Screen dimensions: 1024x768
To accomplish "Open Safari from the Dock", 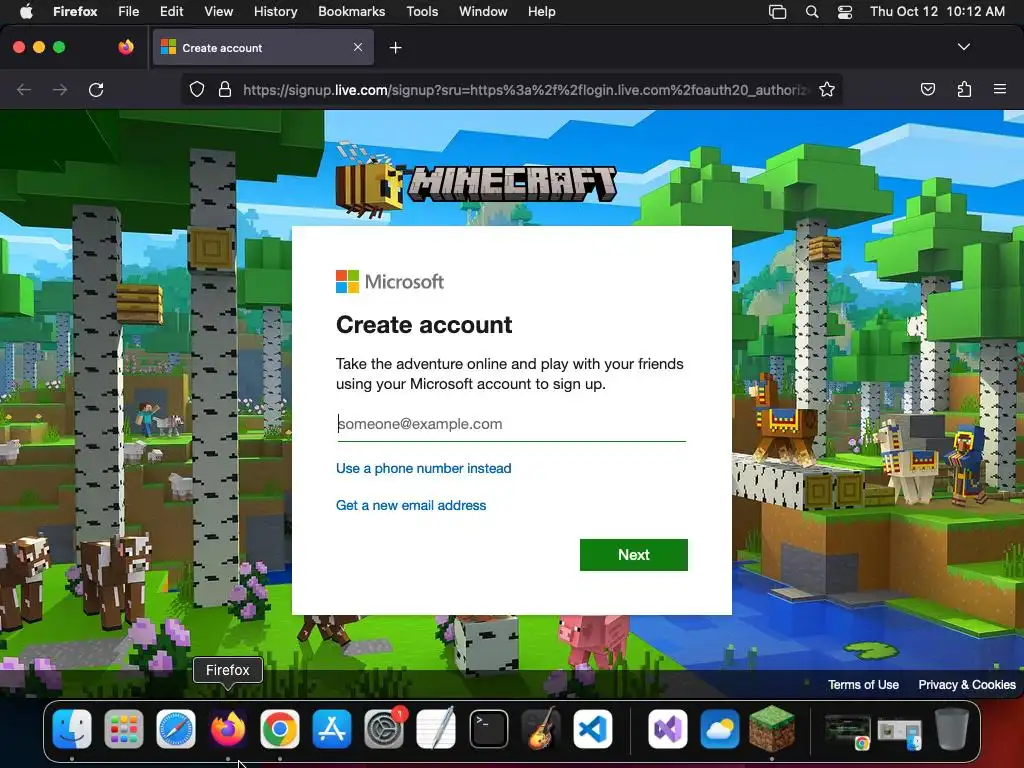I will tap(176, 729).
